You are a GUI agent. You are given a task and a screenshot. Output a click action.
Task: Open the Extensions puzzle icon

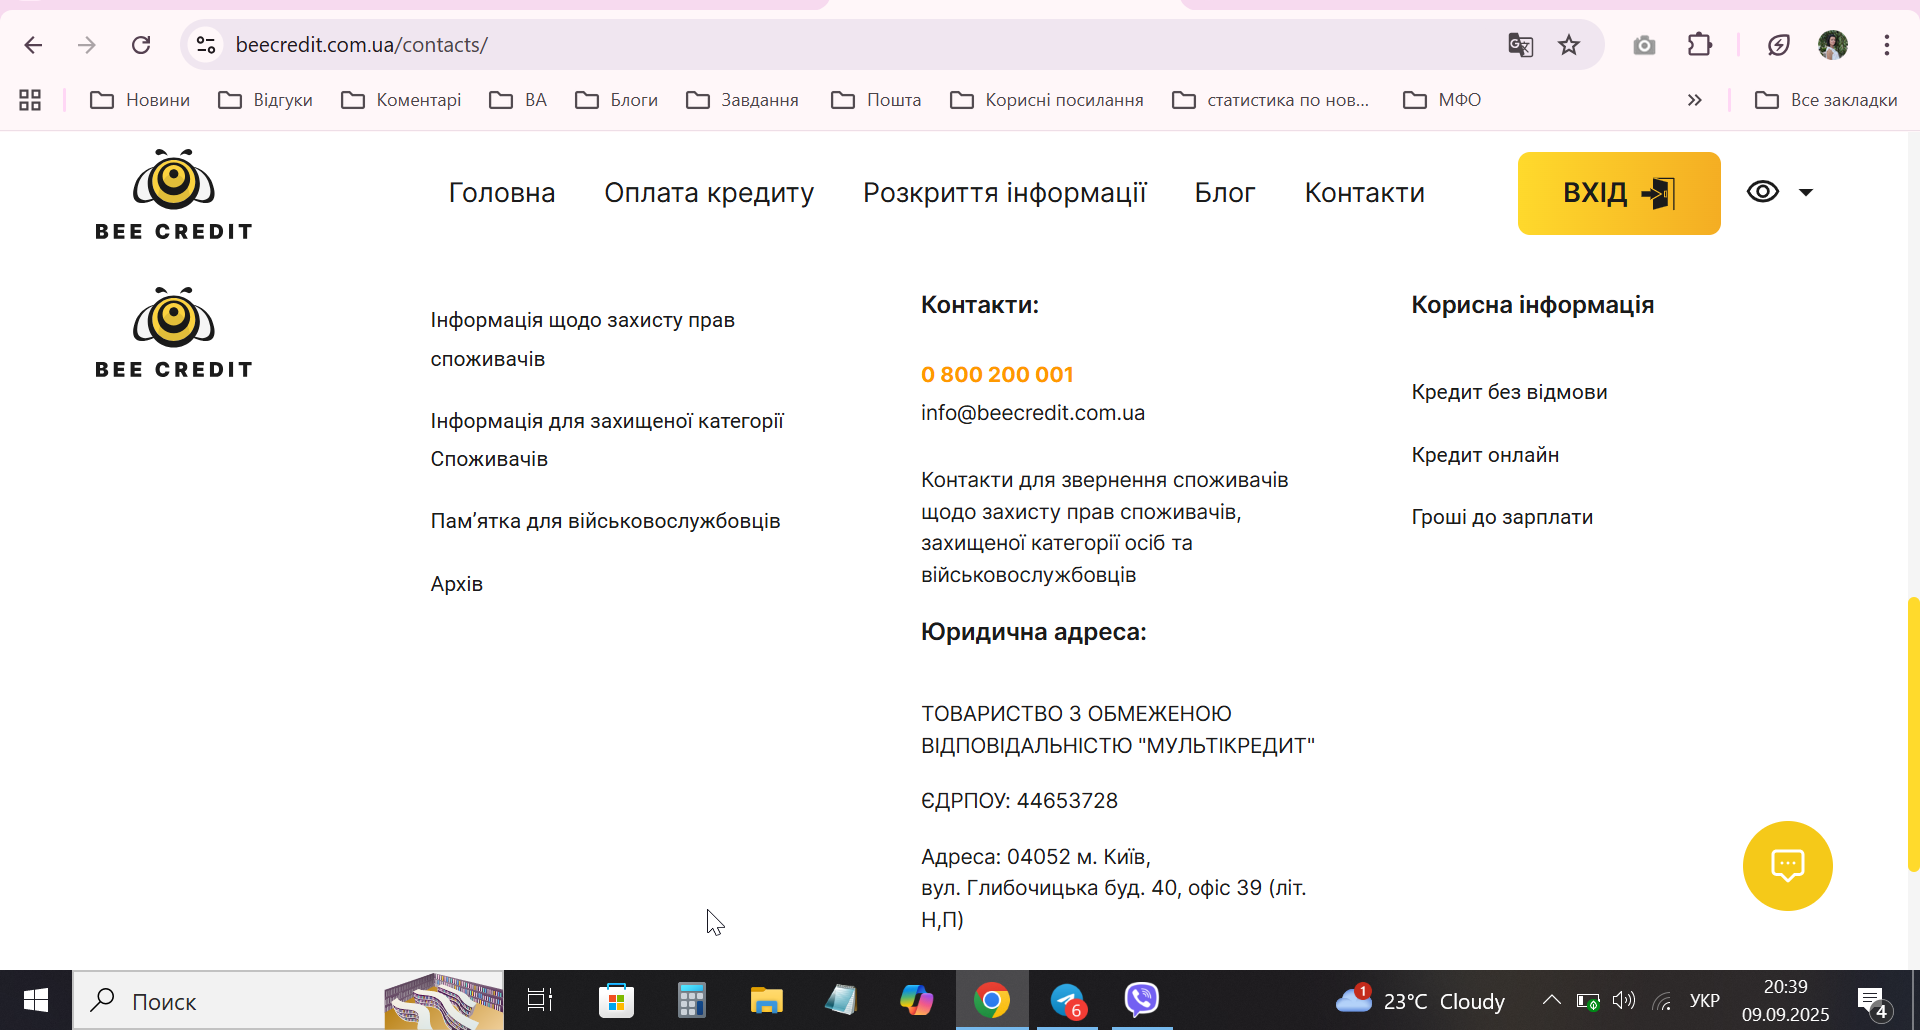coord(1700,45)
